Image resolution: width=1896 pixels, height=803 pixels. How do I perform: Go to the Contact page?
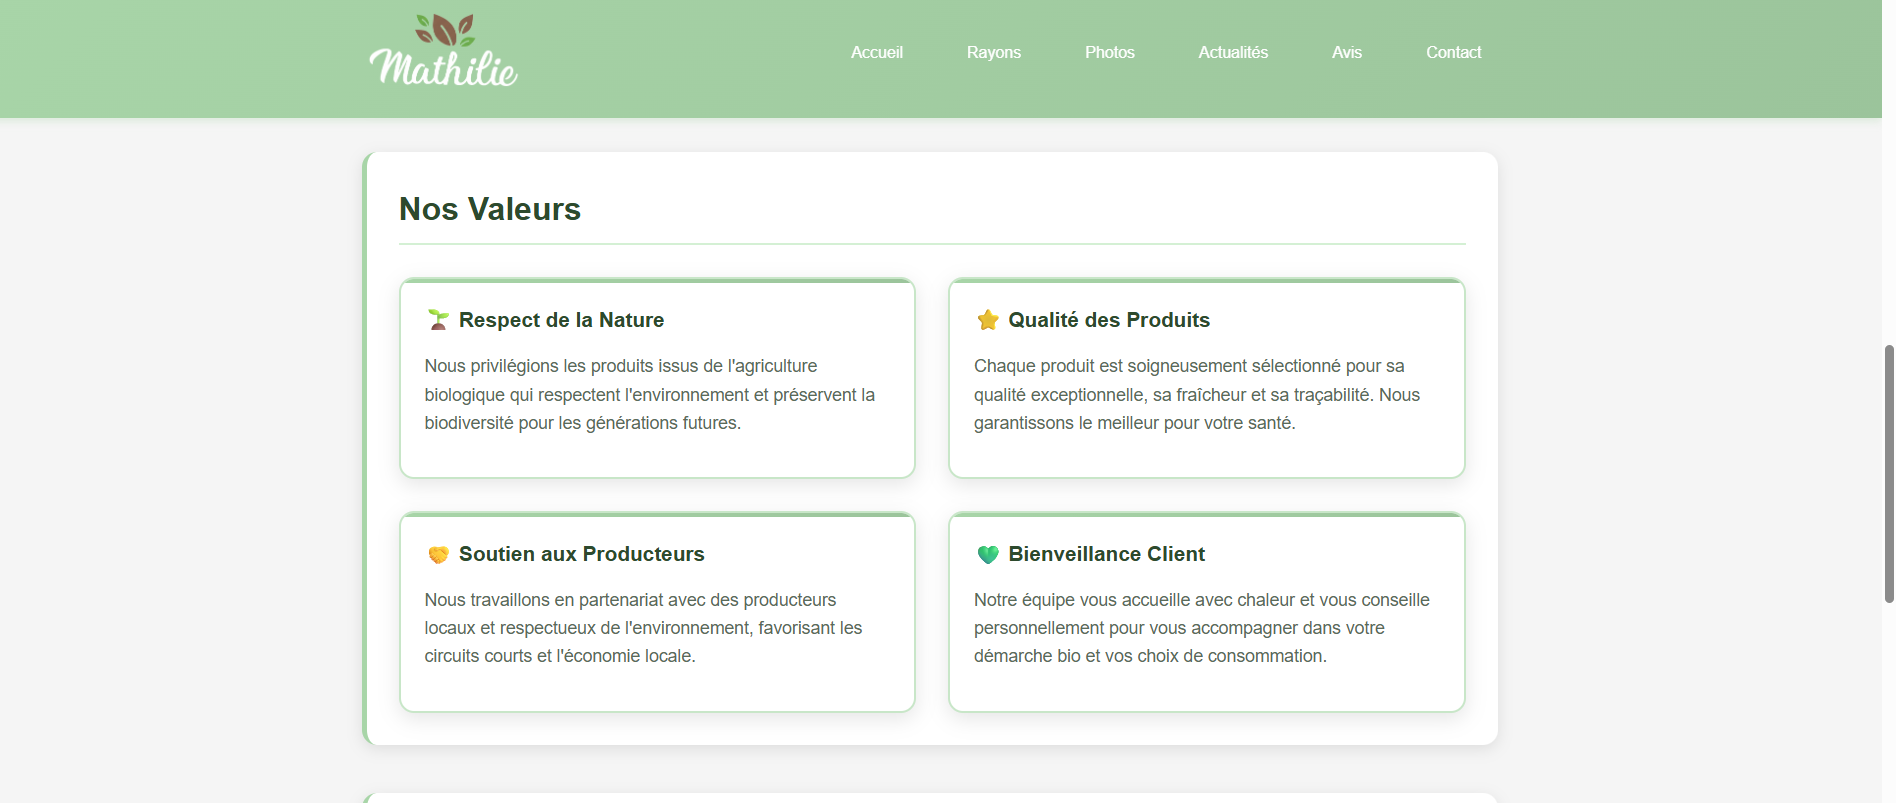(1454, 52)
